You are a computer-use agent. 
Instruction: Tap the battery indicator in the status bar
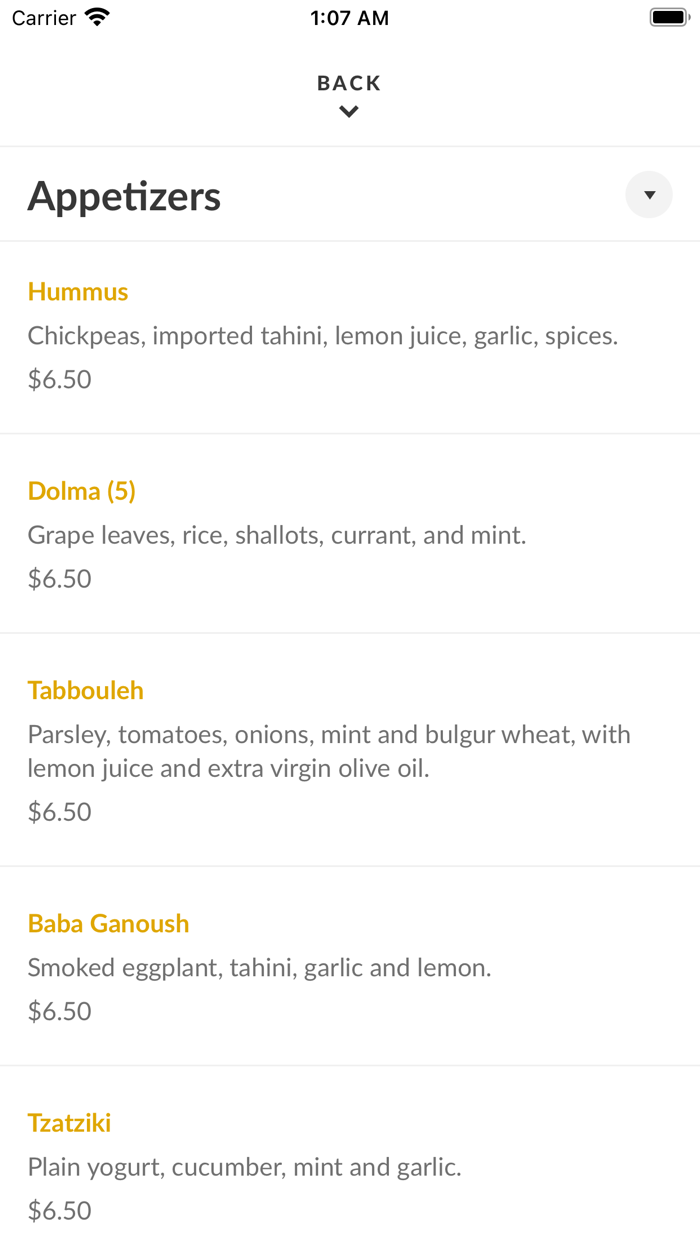tap(668, 16)
